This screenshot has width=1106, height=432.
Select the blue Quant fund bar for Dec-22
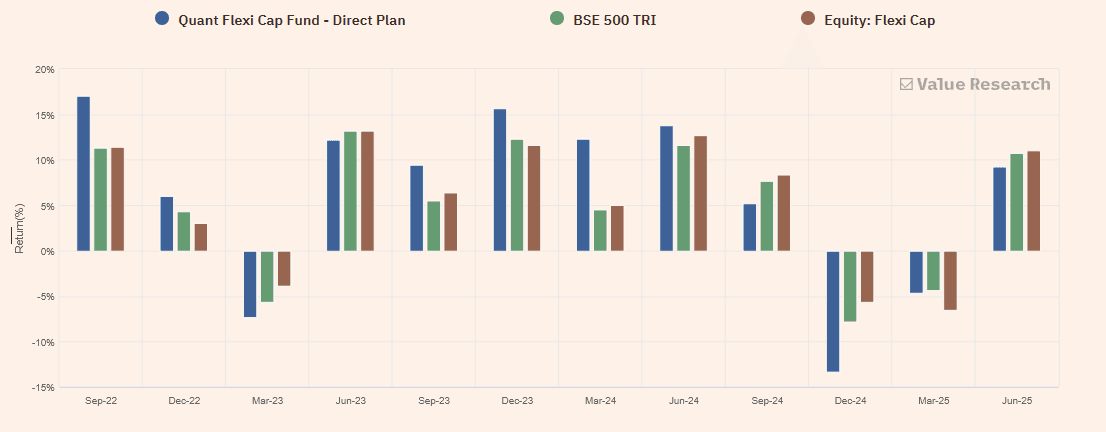point(166,224)
